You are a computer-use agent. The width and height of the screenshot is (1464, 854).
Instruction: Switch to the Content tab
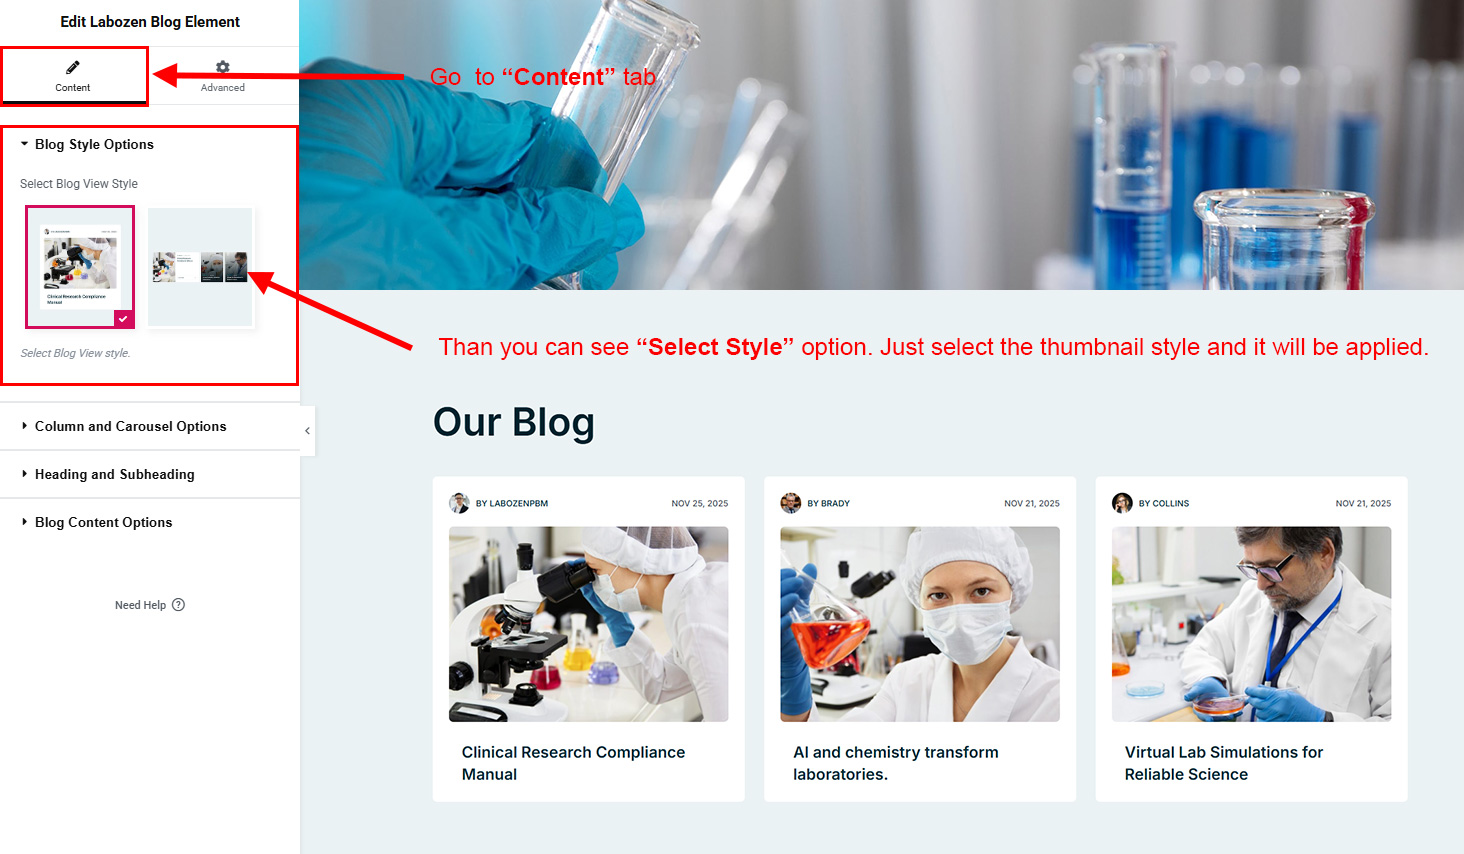tap(73, 76)
